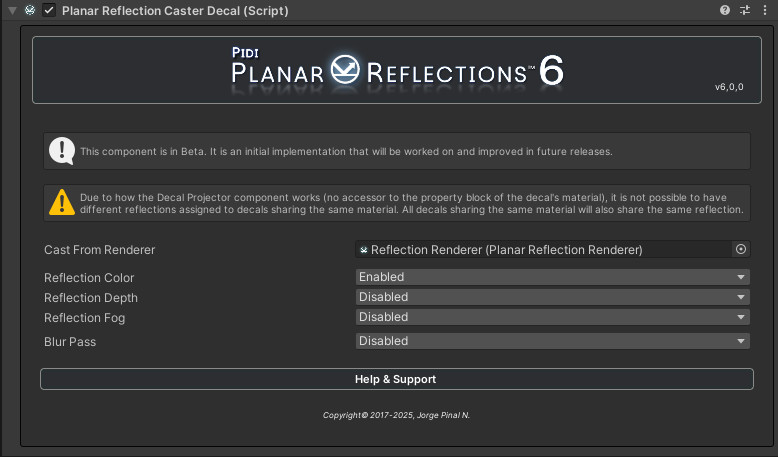
Task: Click the Planar Reflection Caster Decal title
Action: tap(175, 10)
